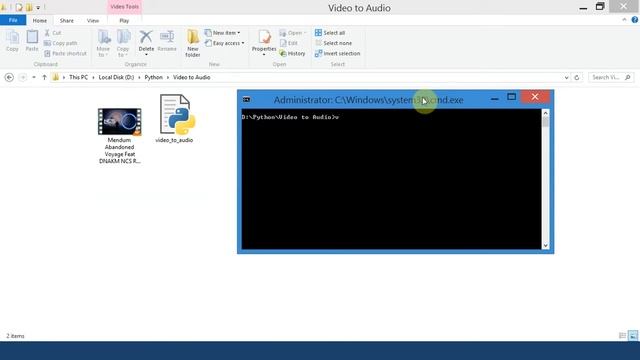
Task: Open Explorer Help question mark icon
Action: [635, 20]
